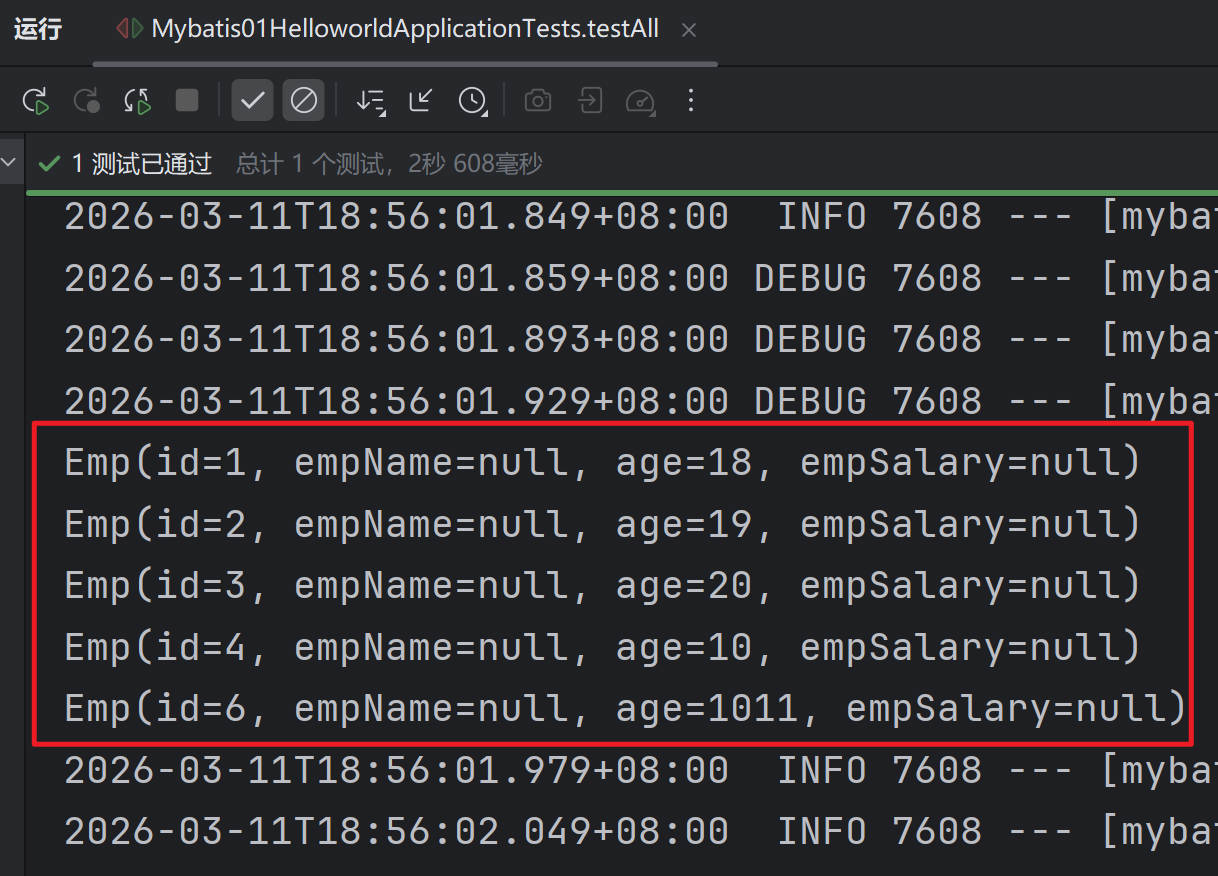Open the test history clock dropdown
Screen dimensions: 1218x876
472,101
